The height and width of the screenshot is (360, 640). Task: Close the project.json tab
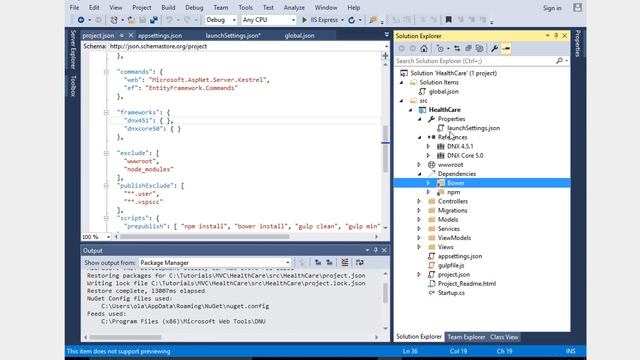pos(131,36)
